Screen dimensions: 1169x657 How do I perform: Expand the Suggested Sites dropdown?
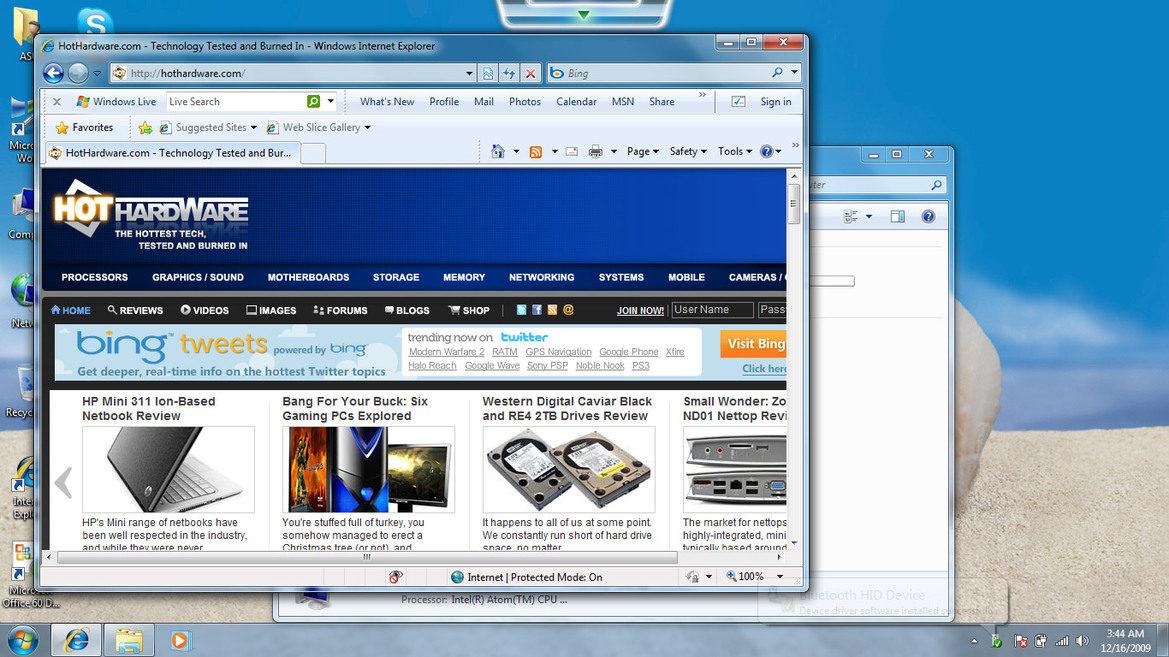click(x=253, y=128)
